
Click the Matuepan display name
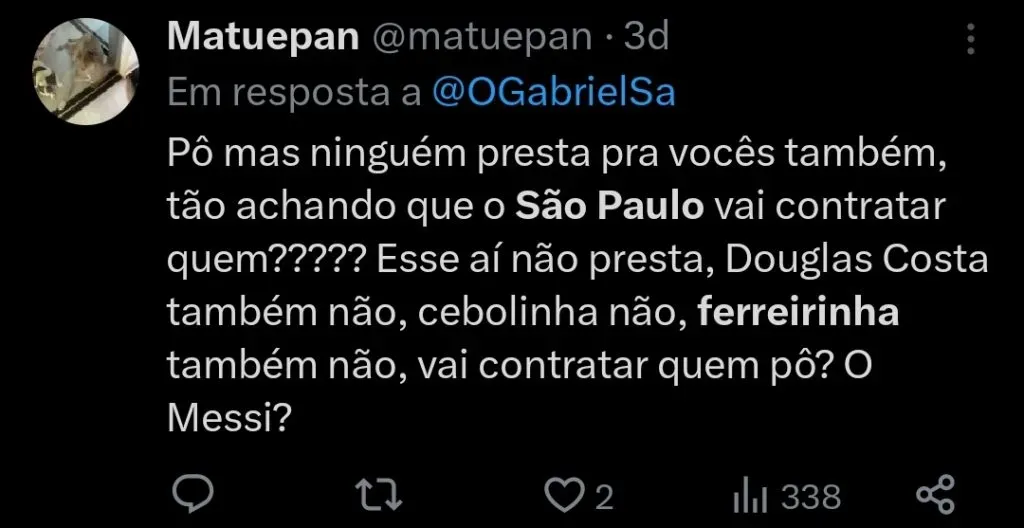(x=262, y=38)
